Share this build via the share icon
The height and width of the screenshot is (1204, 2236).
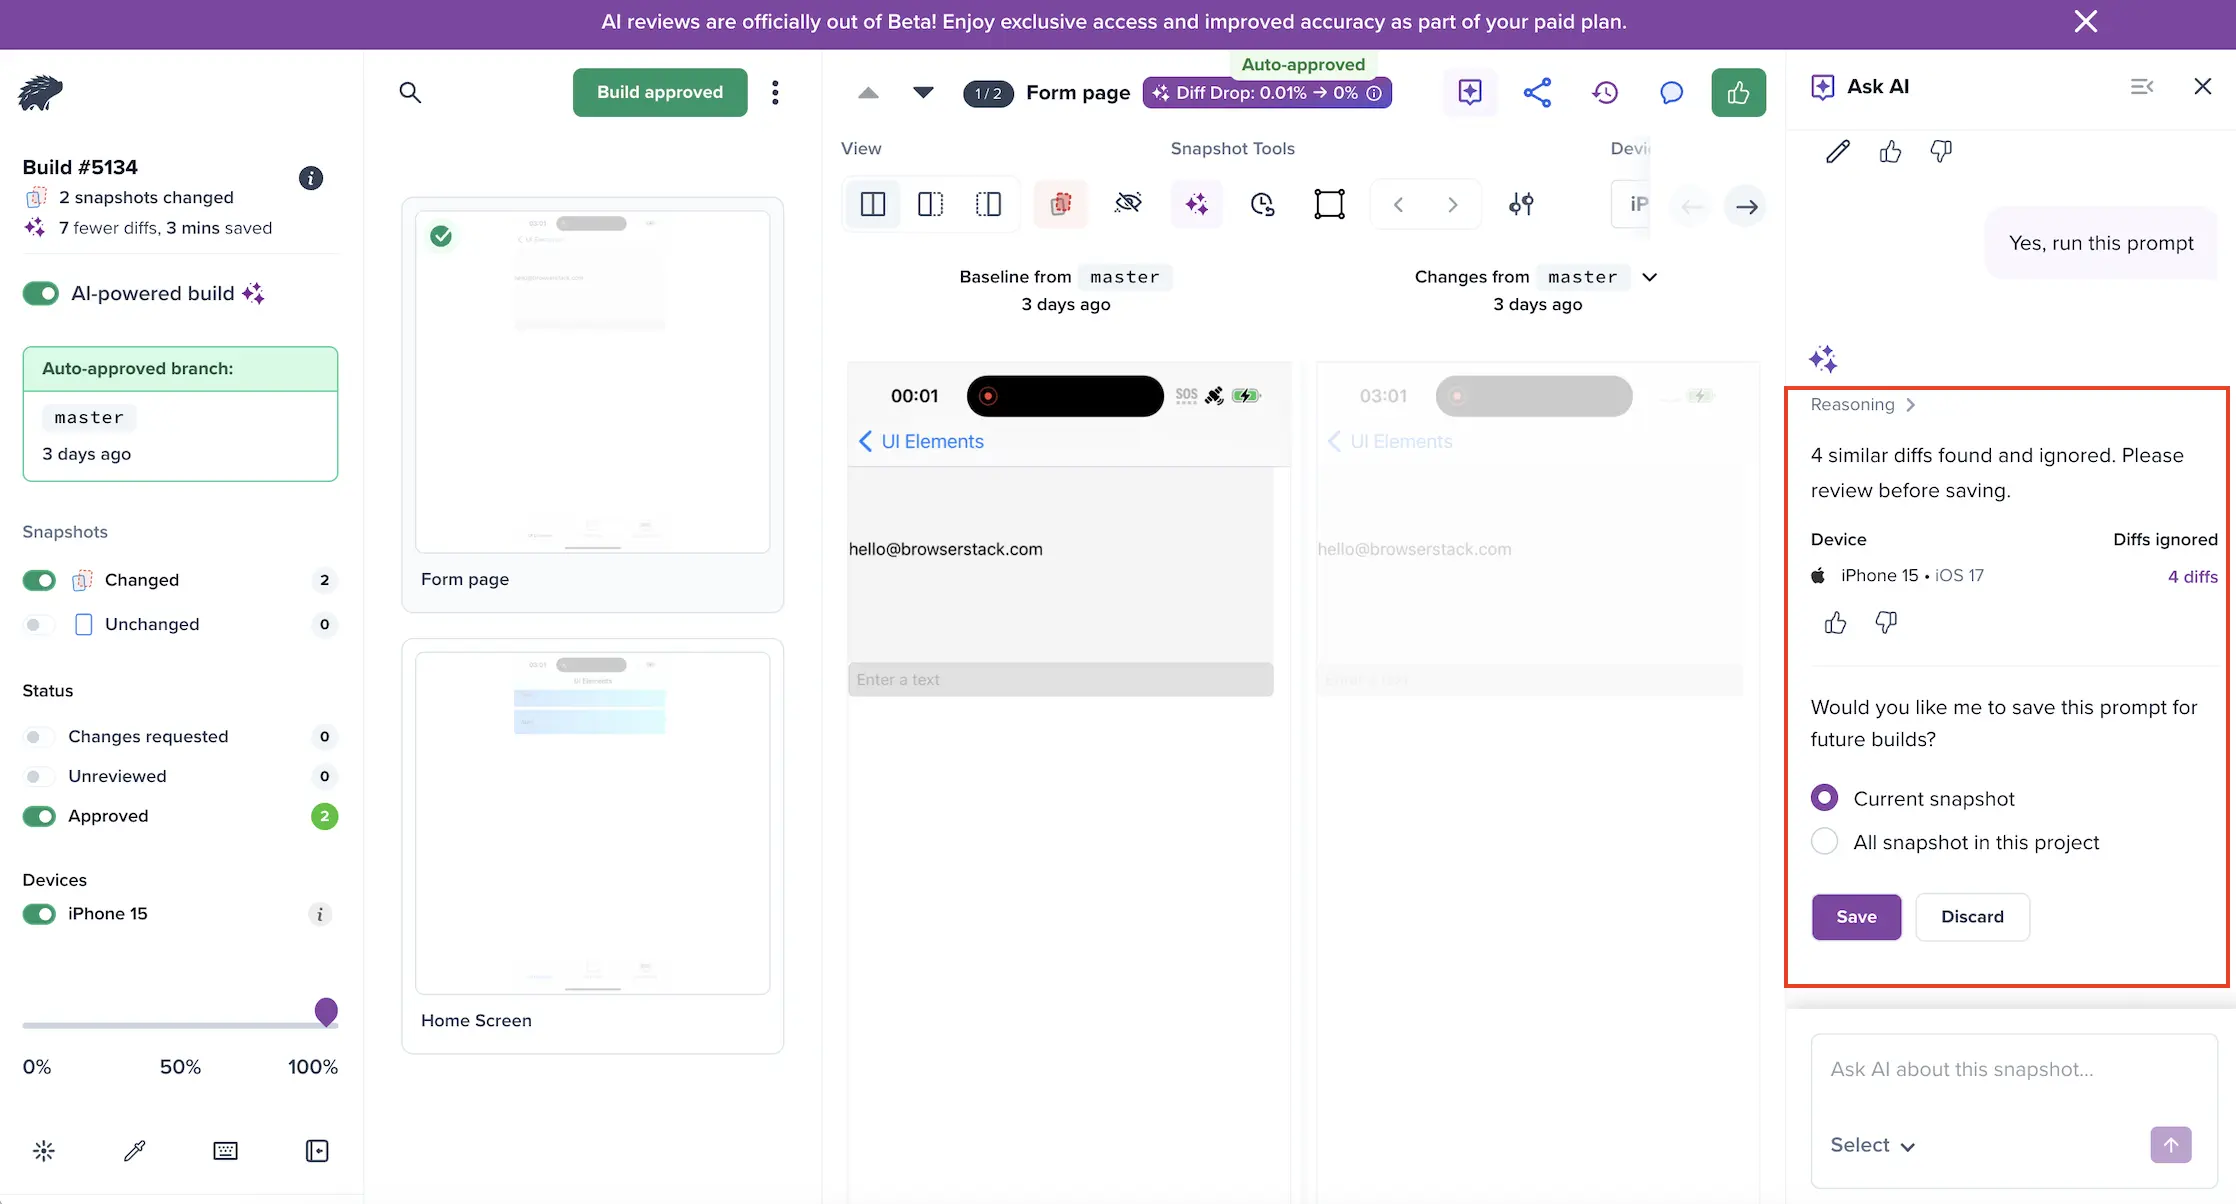tap(1538, 92)
